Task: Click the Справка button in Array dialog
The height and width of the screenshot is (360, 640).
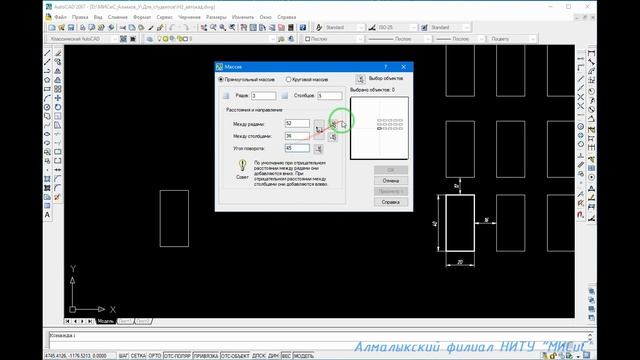Action: click(x=391, y=202)
